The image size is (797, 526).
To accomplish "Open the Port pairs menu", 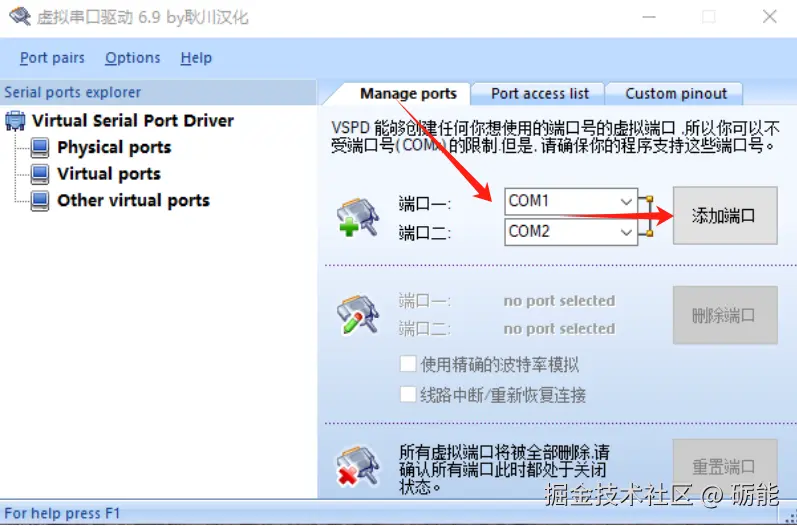I will pyautogui.click(x=52, y=58).
